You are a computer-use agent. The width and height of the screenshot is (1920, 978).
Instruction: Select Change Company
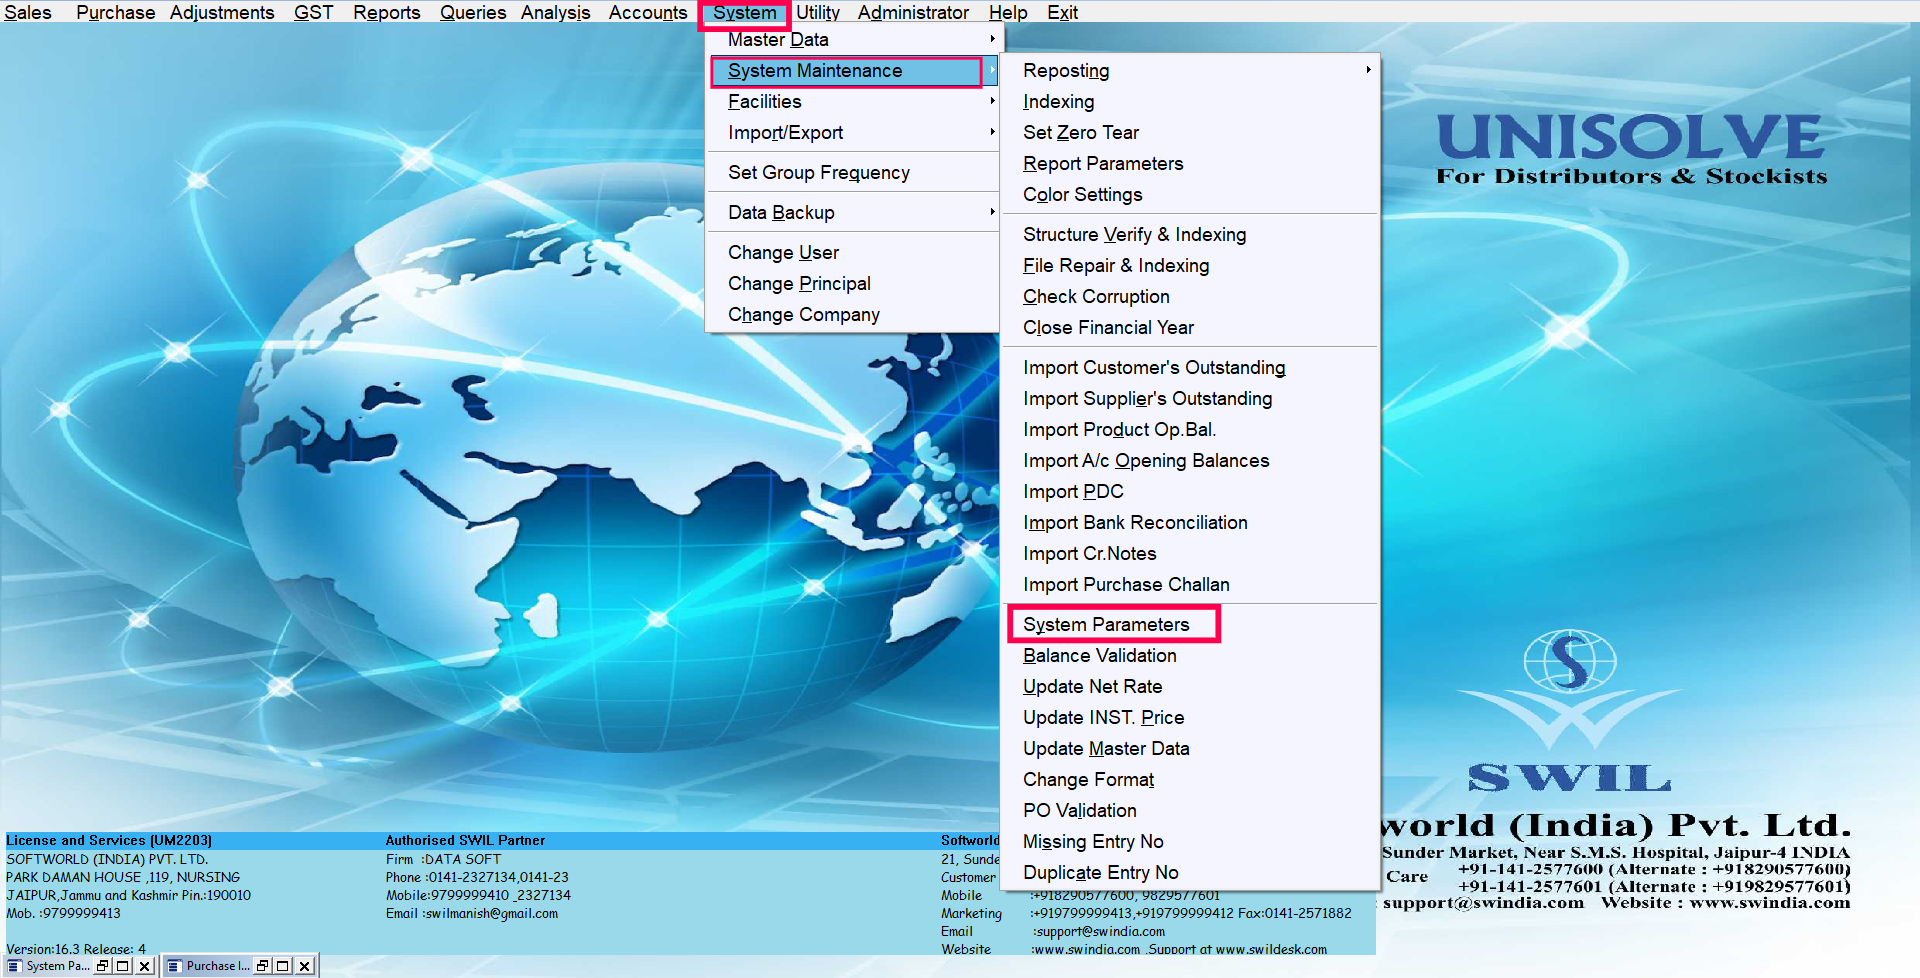click(x=853, y=315)
